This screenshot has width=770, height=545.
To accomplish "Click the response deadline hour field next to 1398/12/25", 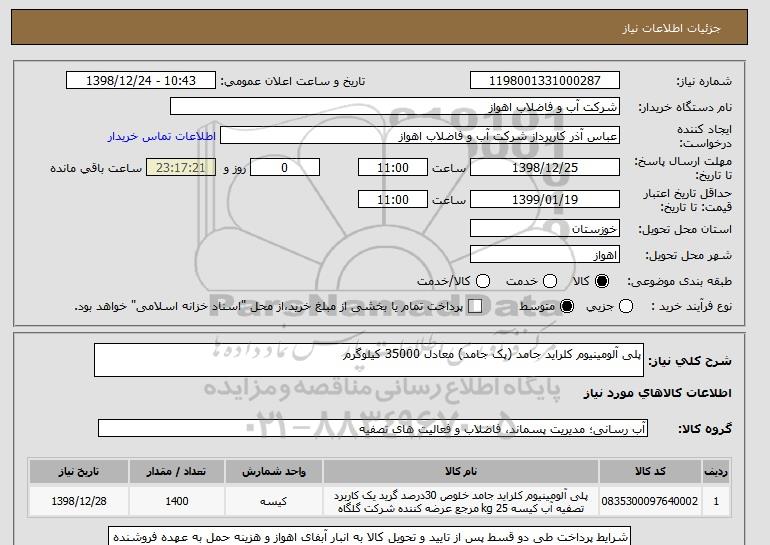I will click(x=393, y=167).
